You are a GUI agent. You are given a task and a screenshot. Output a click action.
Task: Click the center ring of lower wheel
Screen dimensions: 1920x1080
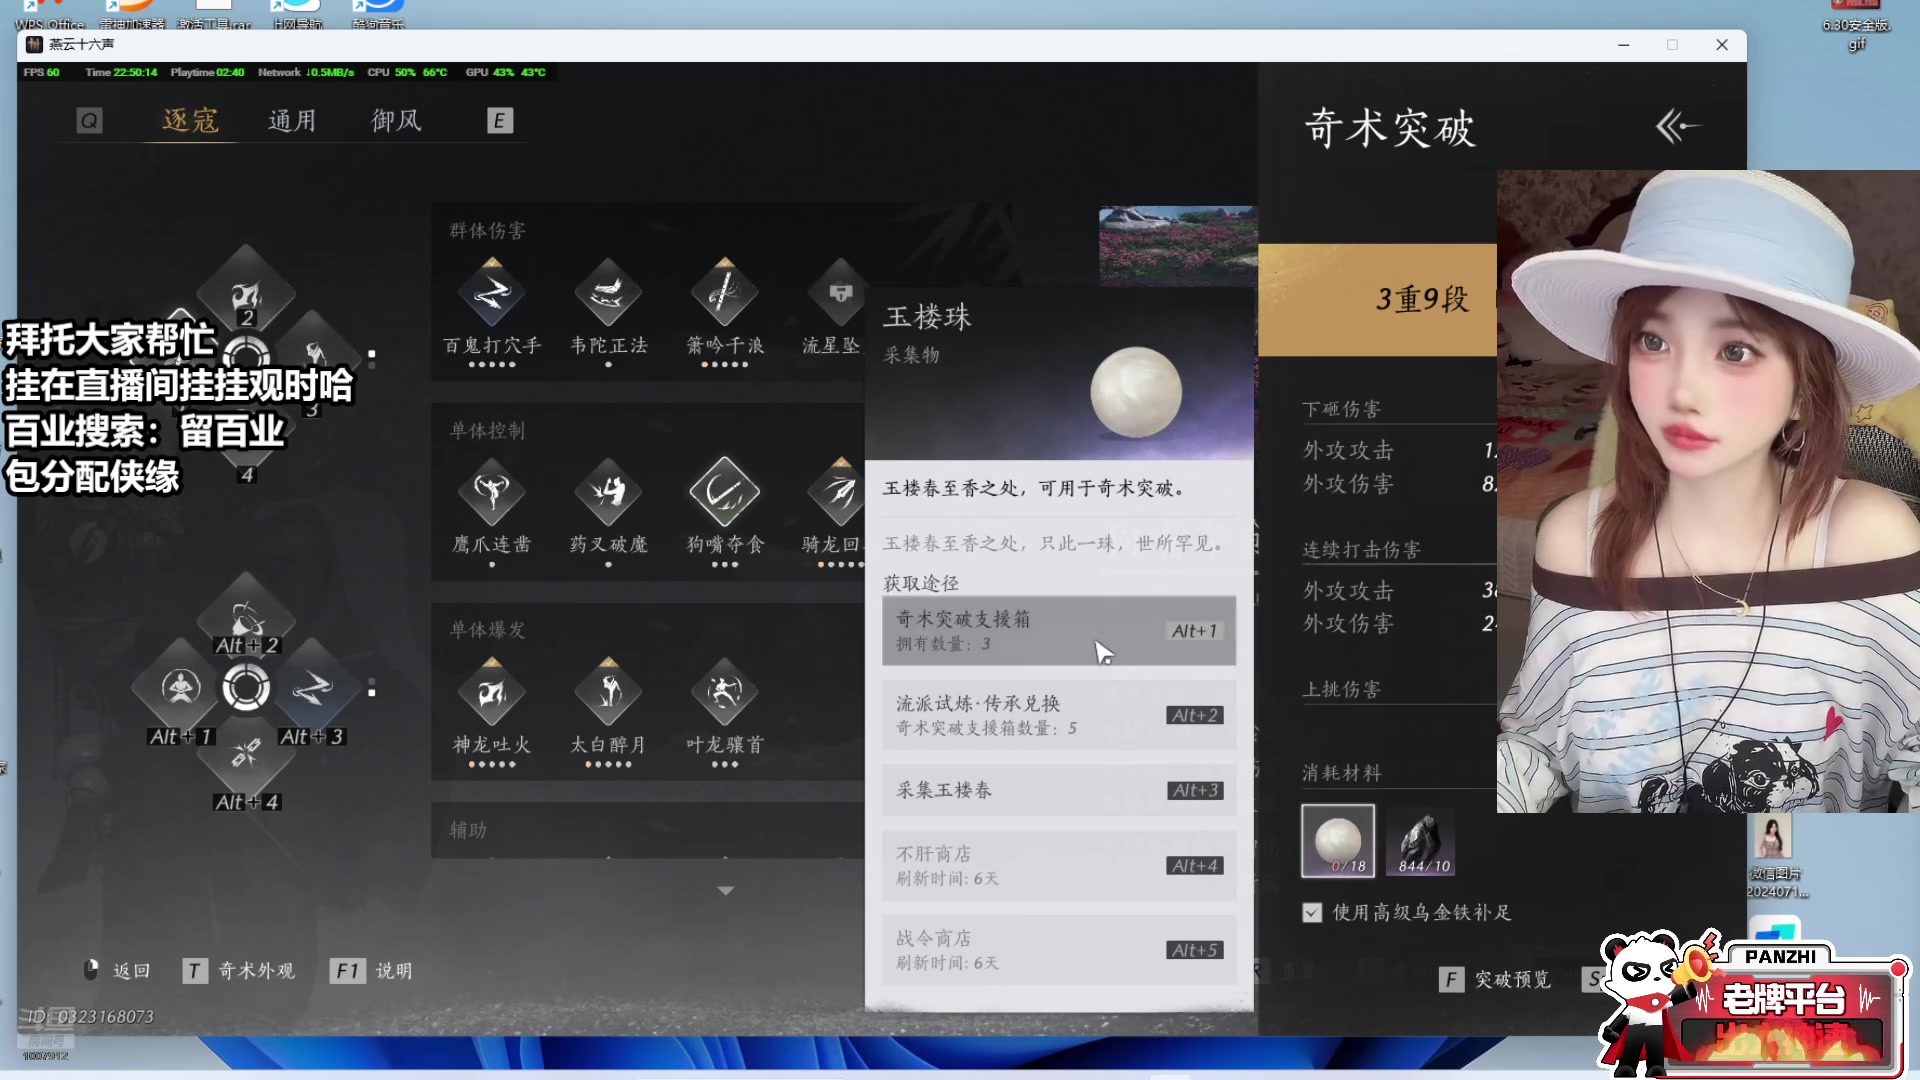click(246, 688)
